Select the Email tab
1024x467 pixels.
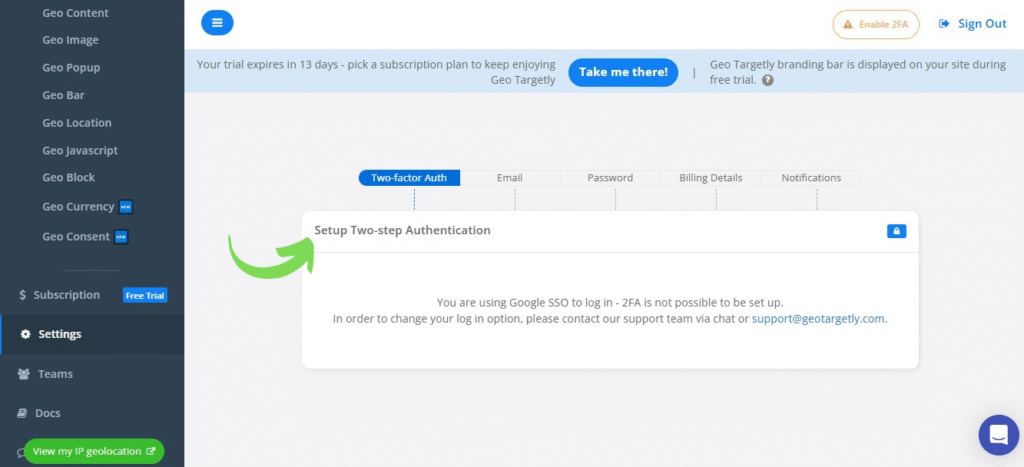click(x=510, y=178)
